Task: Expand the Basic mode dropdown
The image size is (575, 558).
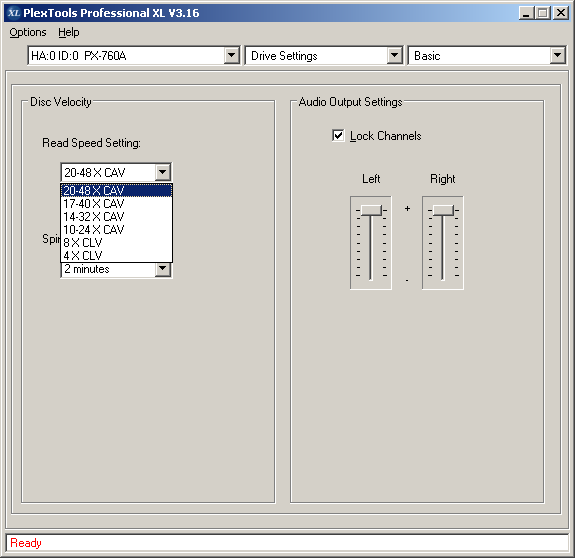Action: tap(557, 55)
